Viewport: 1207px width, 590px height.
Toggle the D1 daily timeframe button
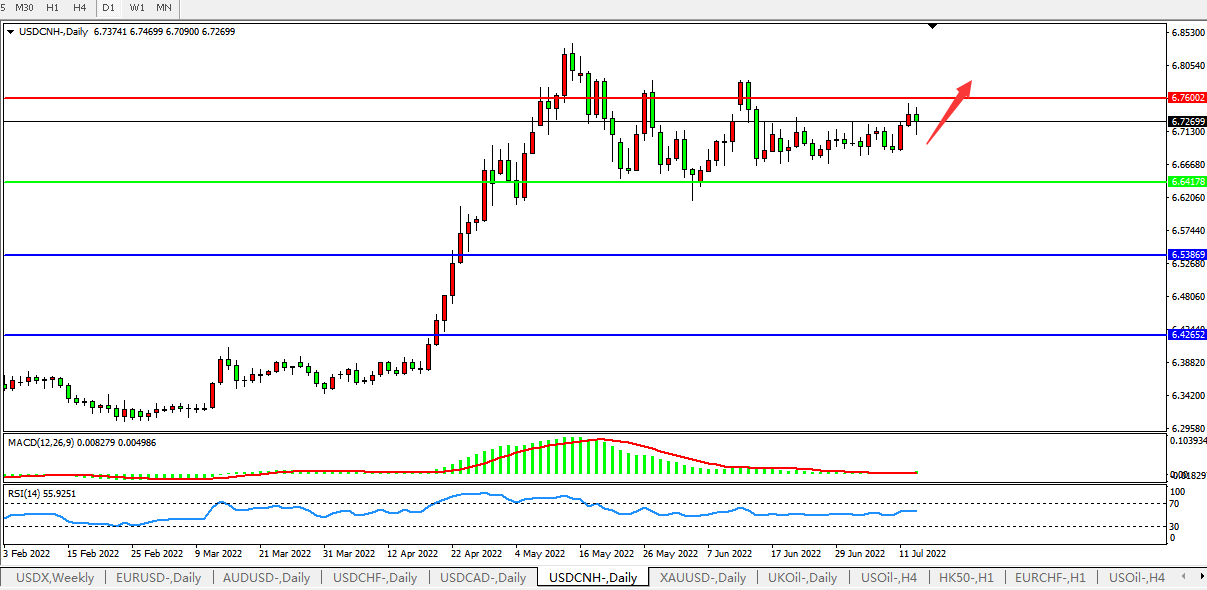pyautogui.click(x=108, y=8)
